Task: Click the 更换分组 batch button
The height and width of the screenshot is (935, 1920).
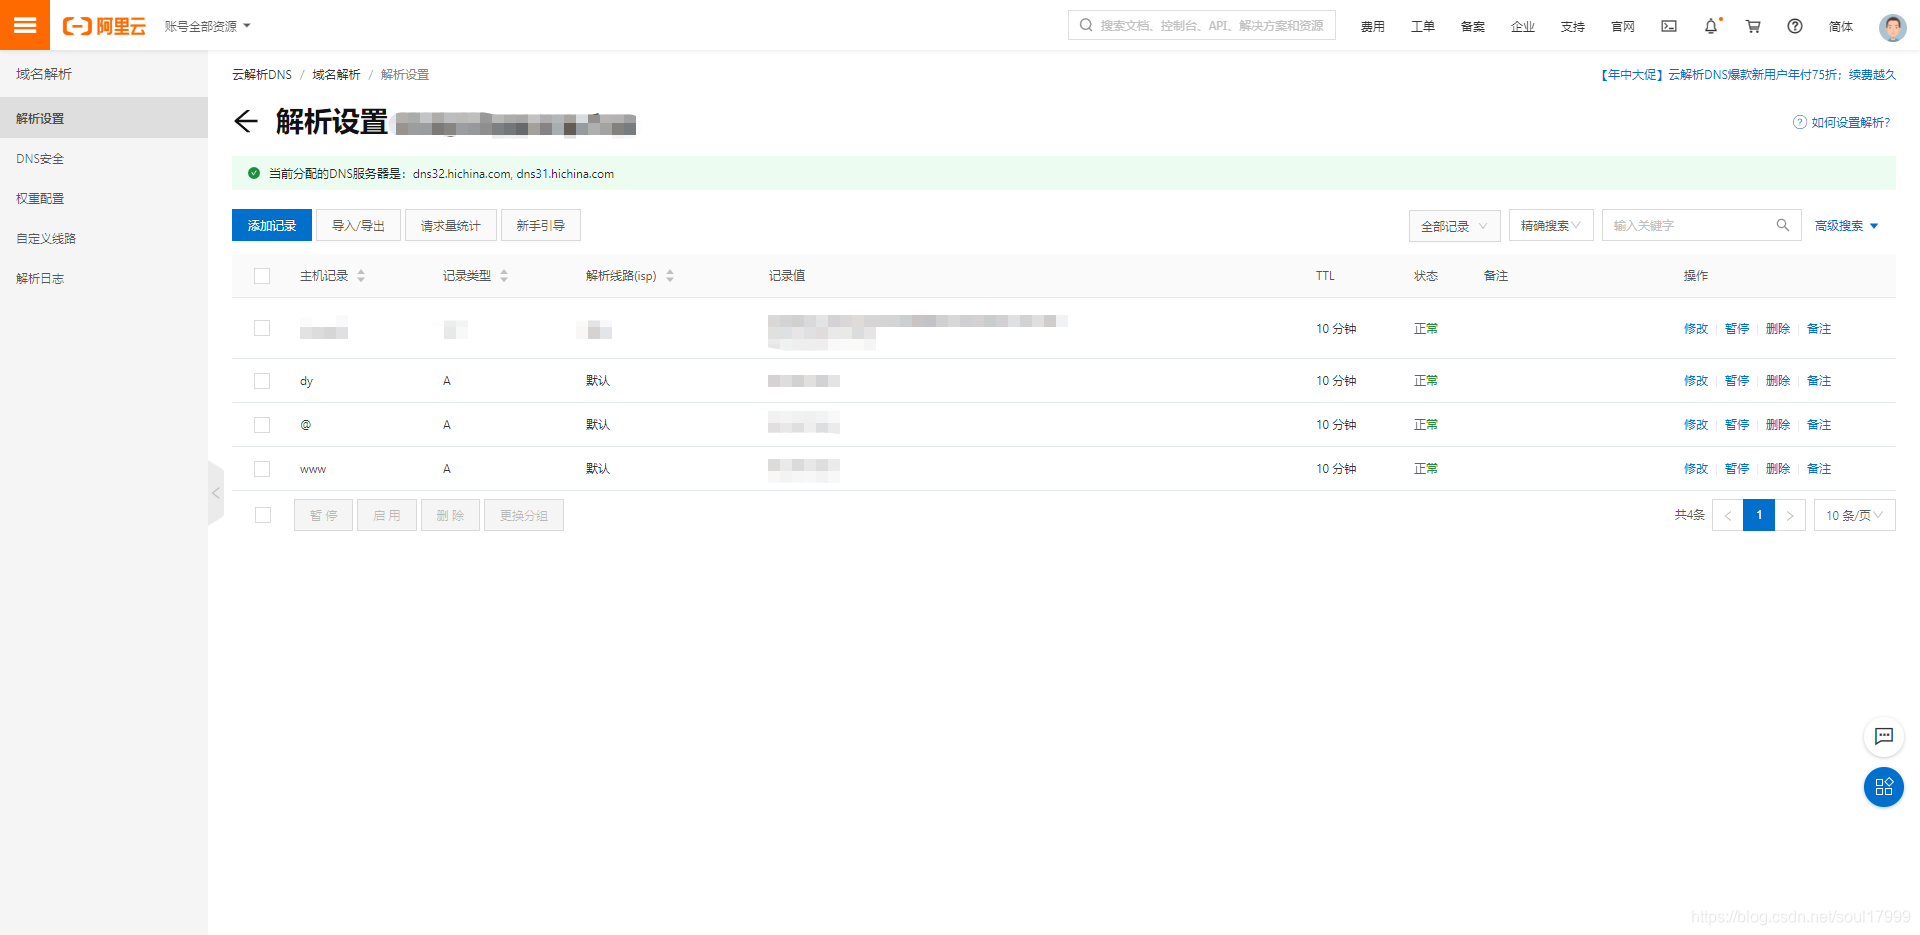Action: point(524,515)
